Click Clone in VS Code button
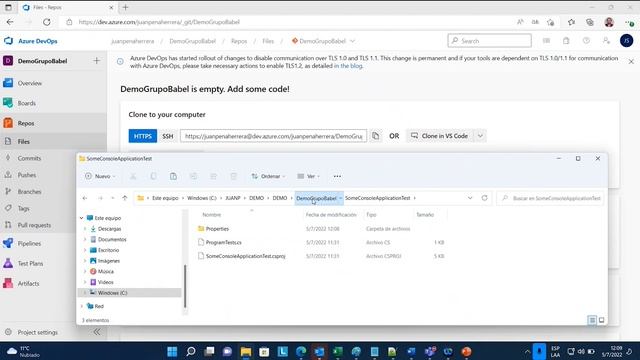 pyautogui.click(x=440, y=136)
